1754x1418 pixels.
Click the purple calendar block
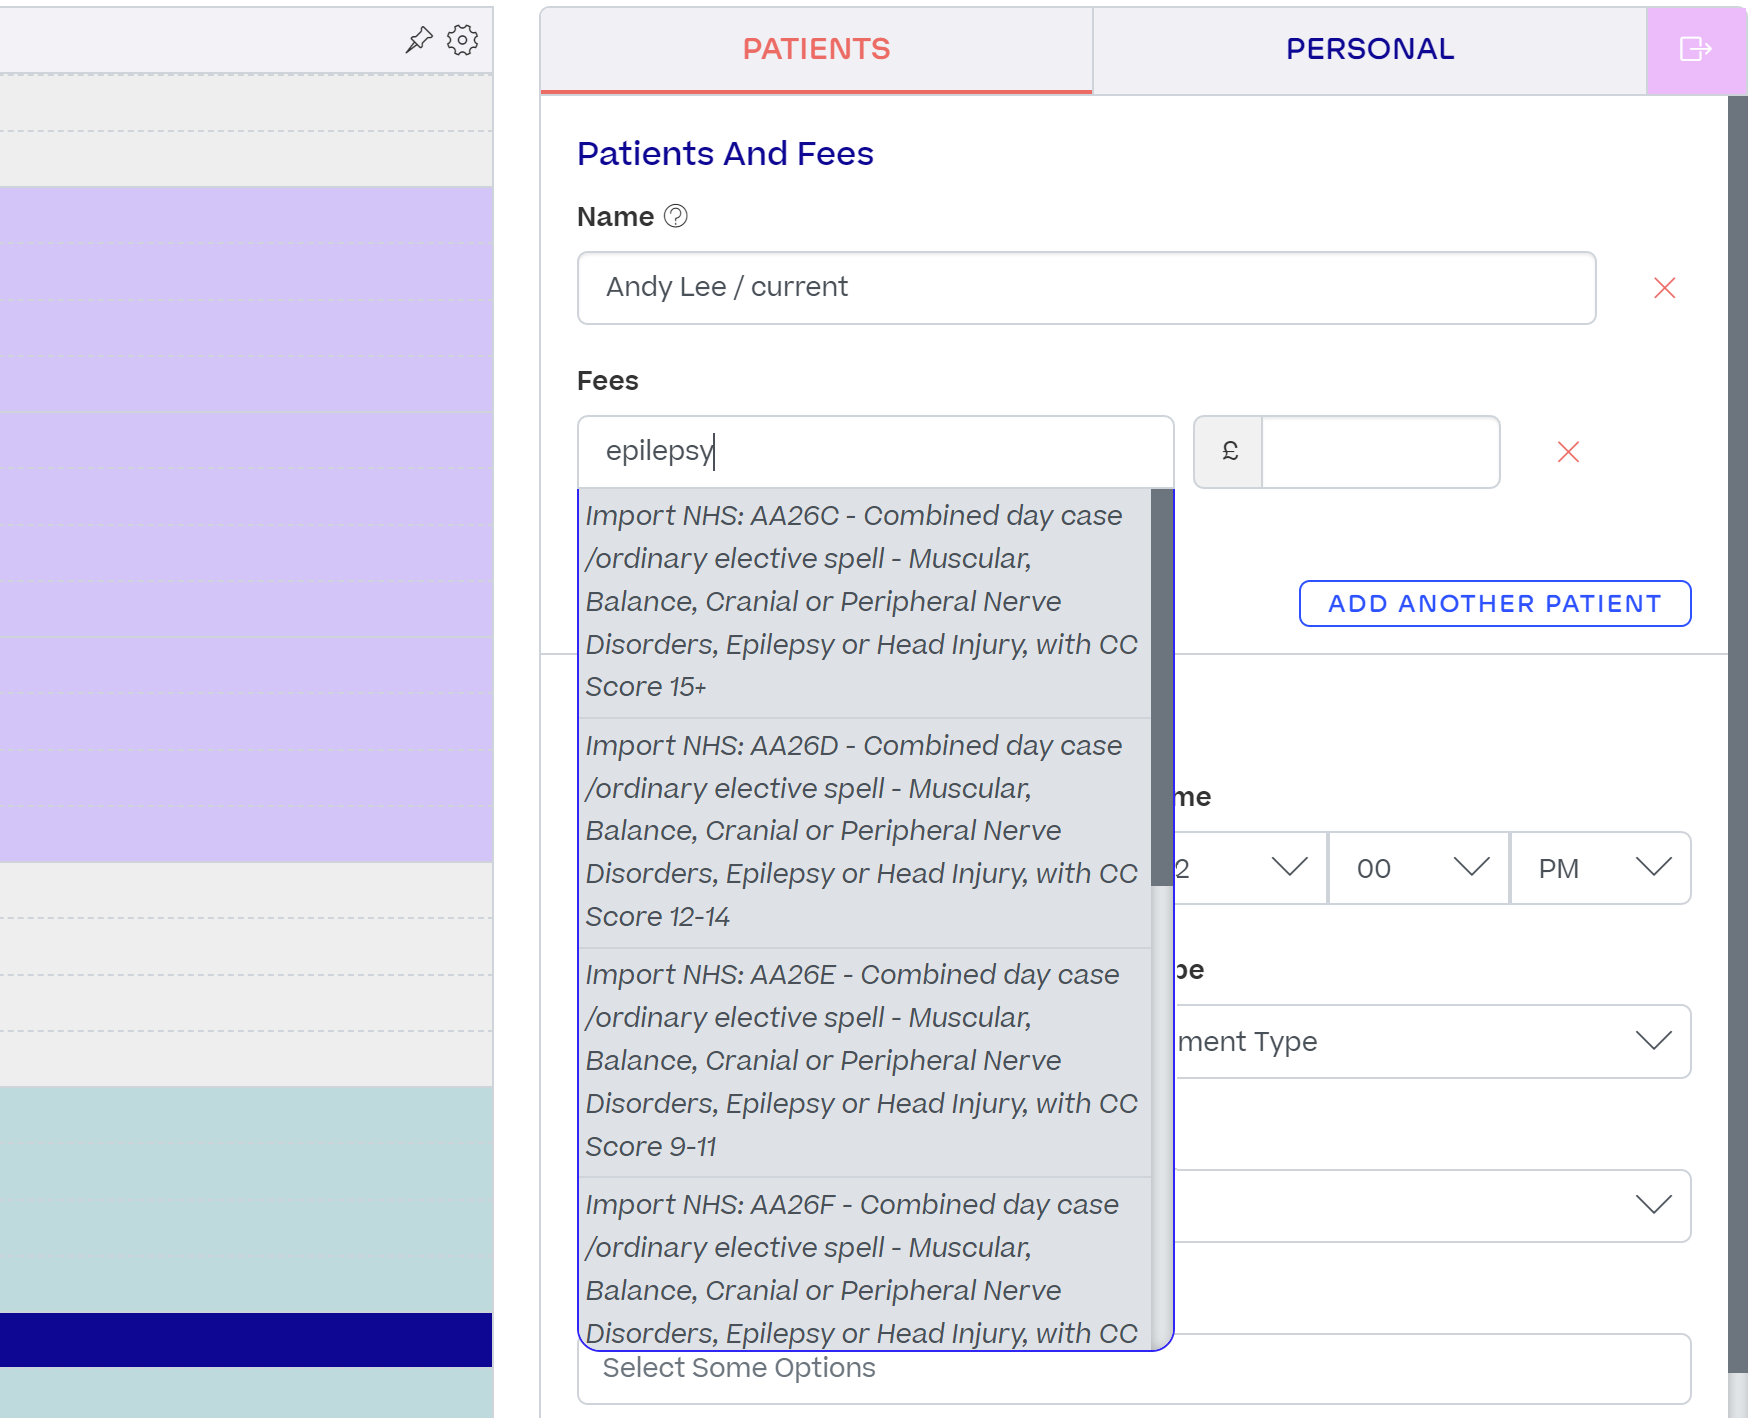(246, 525)
